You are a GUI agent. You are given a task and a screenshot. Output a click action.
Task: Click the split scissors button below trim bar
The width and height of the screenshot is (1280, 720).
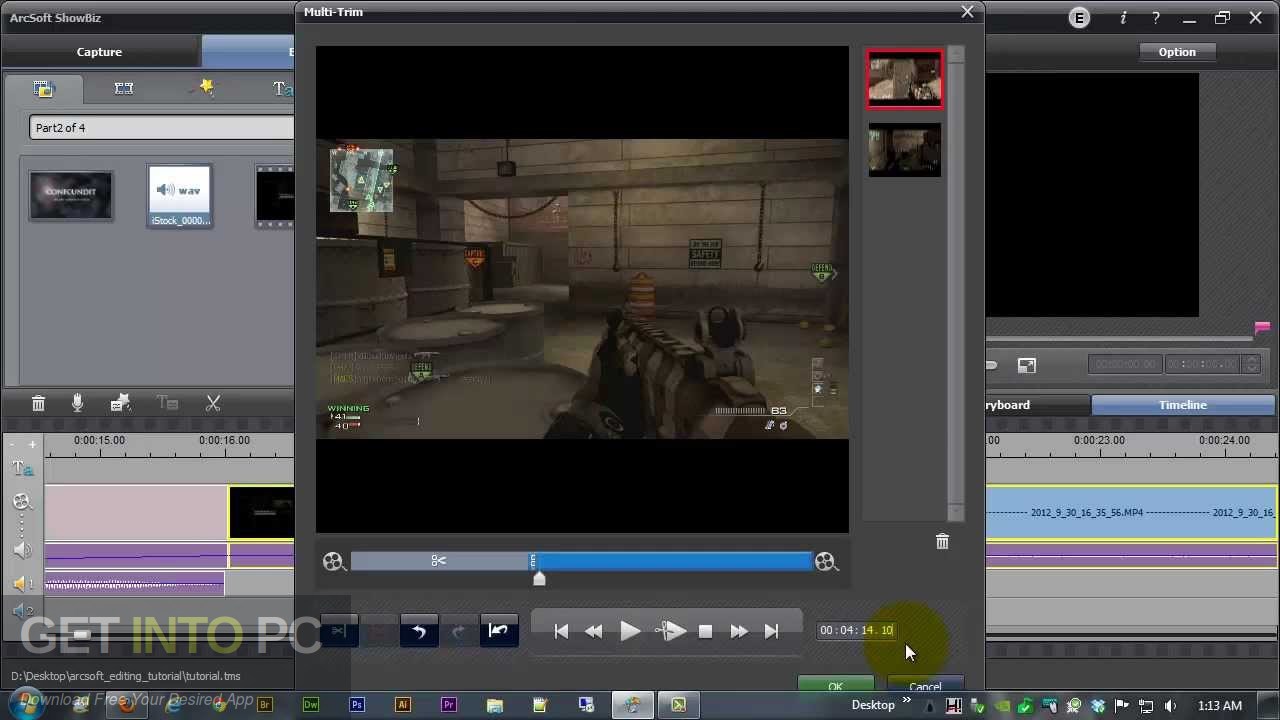[339, 631]
